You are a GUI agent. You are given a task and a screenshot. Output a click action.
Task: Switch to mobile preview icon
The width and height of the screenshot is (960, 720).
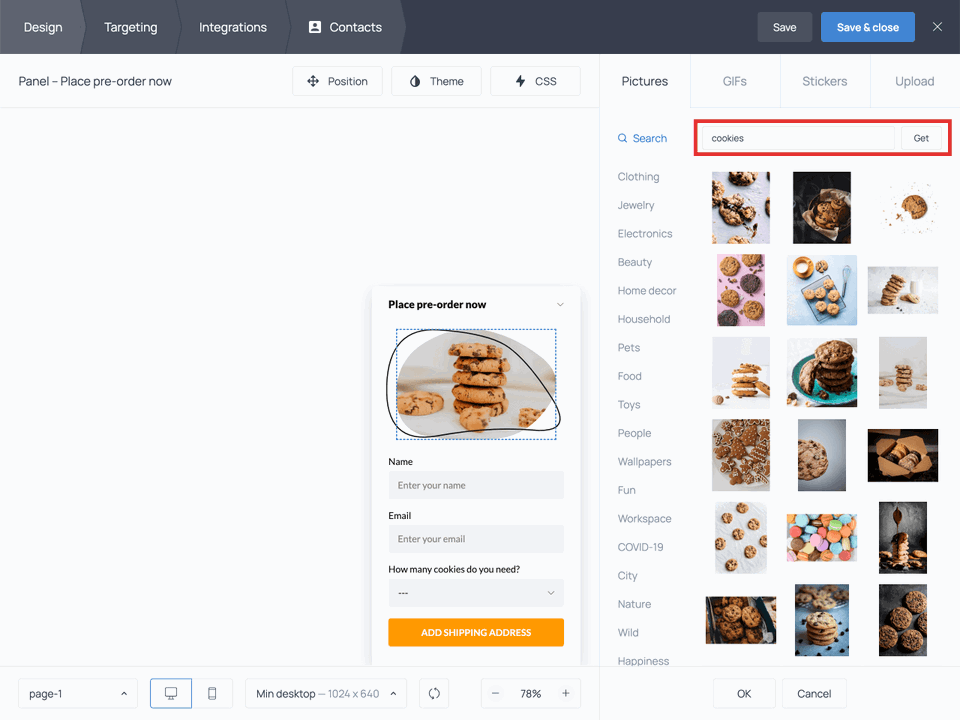212,693
